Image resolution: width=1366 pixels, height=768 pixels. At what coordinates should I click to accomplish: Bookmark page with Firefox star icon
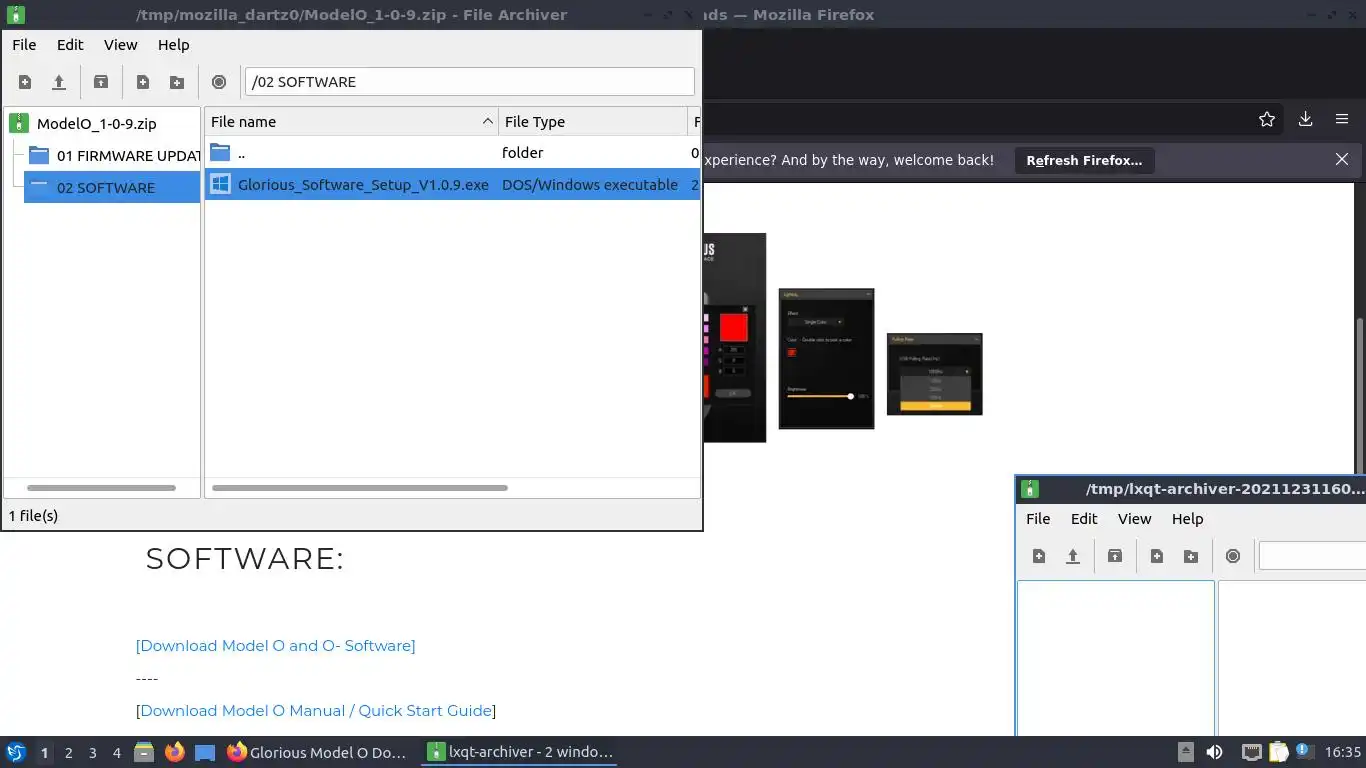coord(1267,119)
